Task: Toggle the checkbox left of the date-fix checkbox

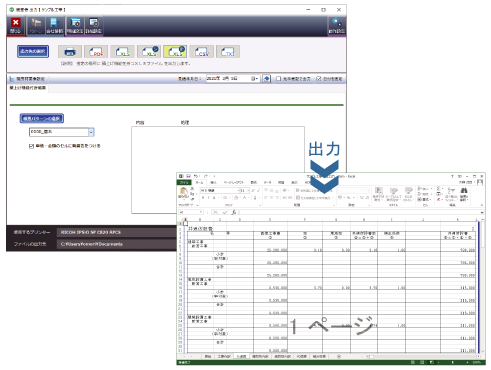Action: (278, 79)
